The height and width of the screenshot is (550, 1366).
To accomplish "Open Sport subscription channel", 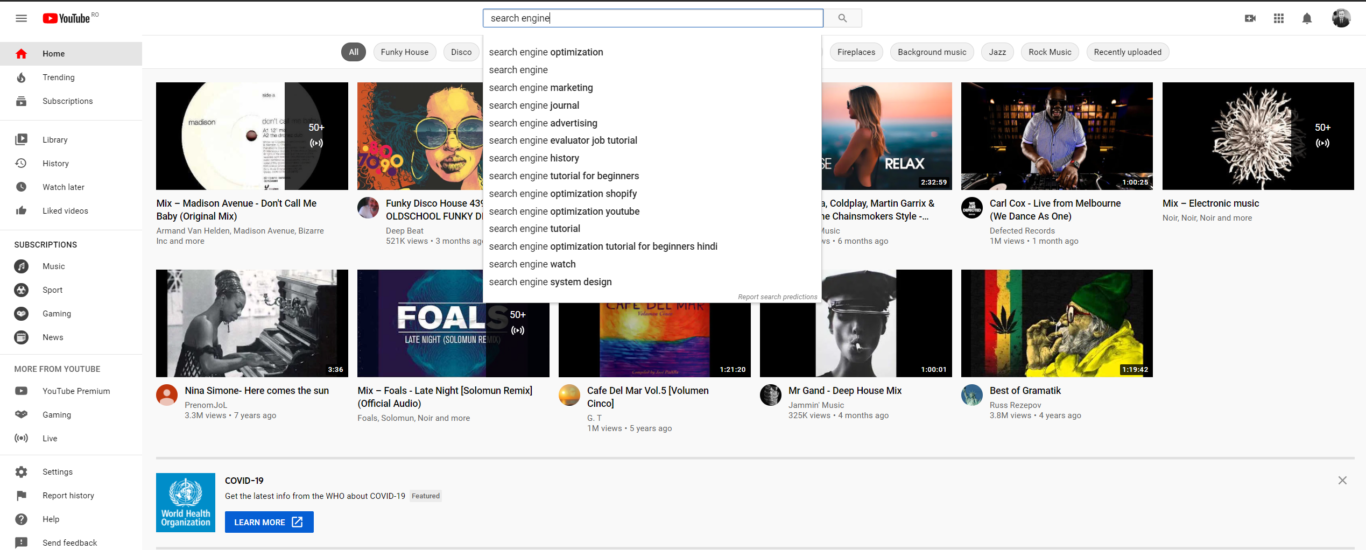I will tap(71, 290).
